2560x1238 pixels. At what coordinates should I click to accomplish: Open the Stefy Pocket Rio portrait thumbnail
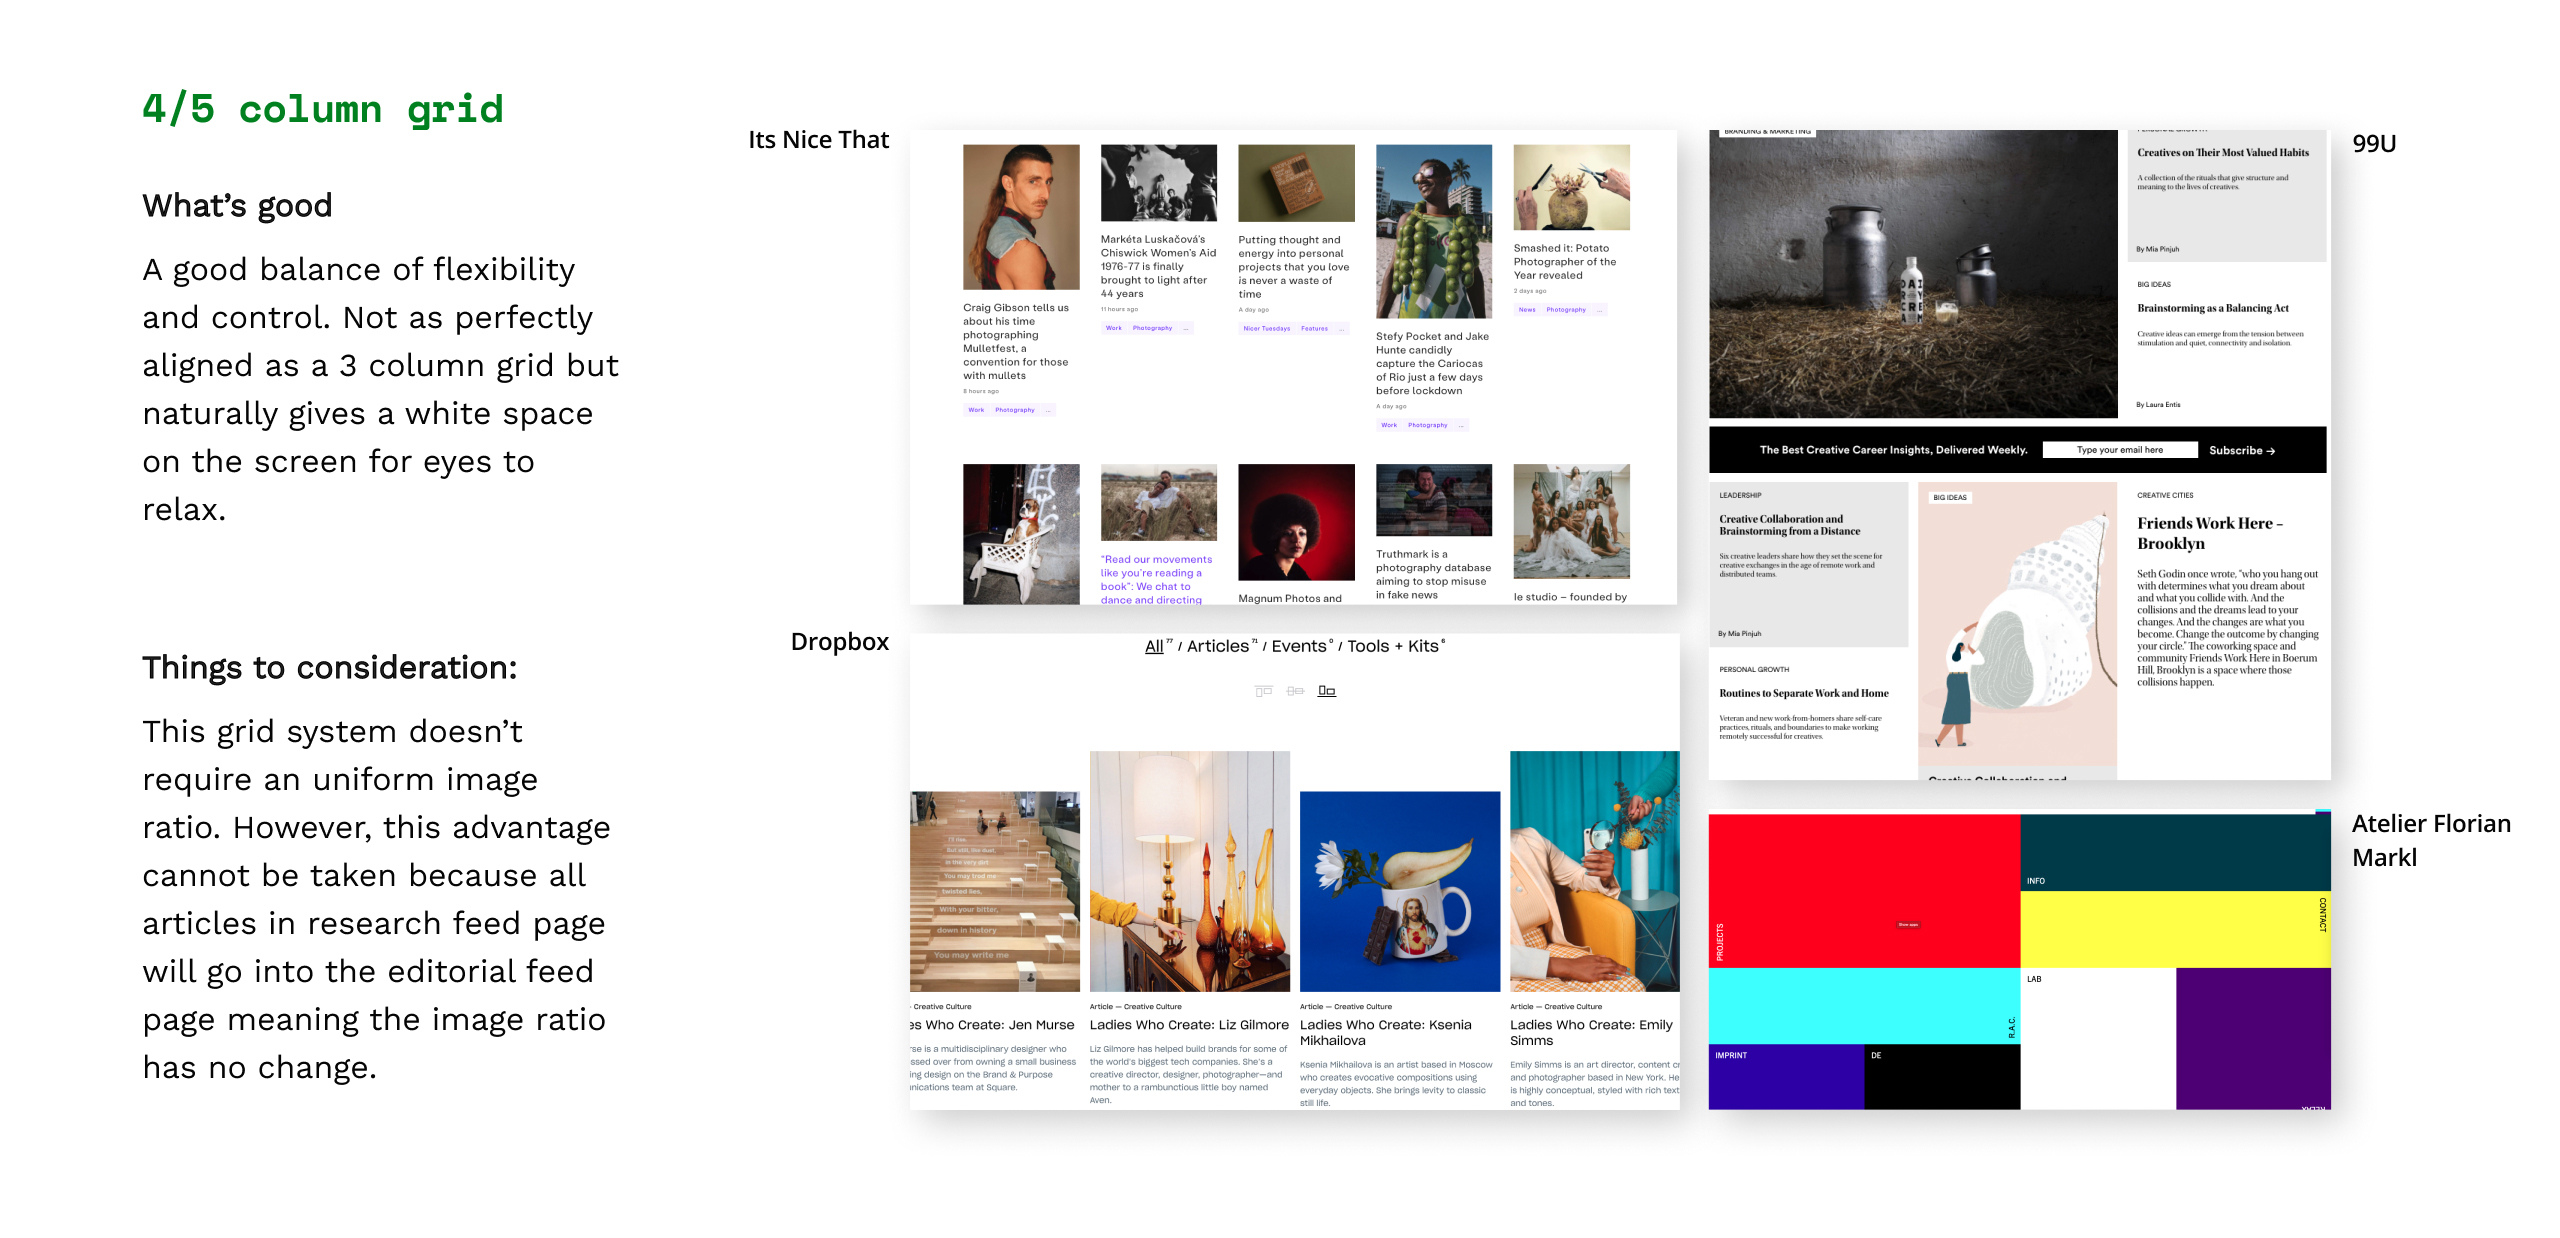click(1434, 232)
